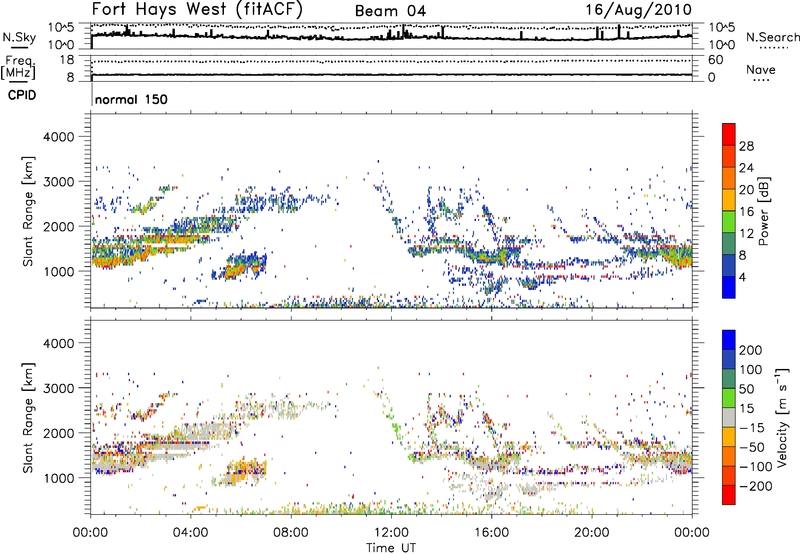Click the '1000' tick in the velocity panel

coord(59,478)
